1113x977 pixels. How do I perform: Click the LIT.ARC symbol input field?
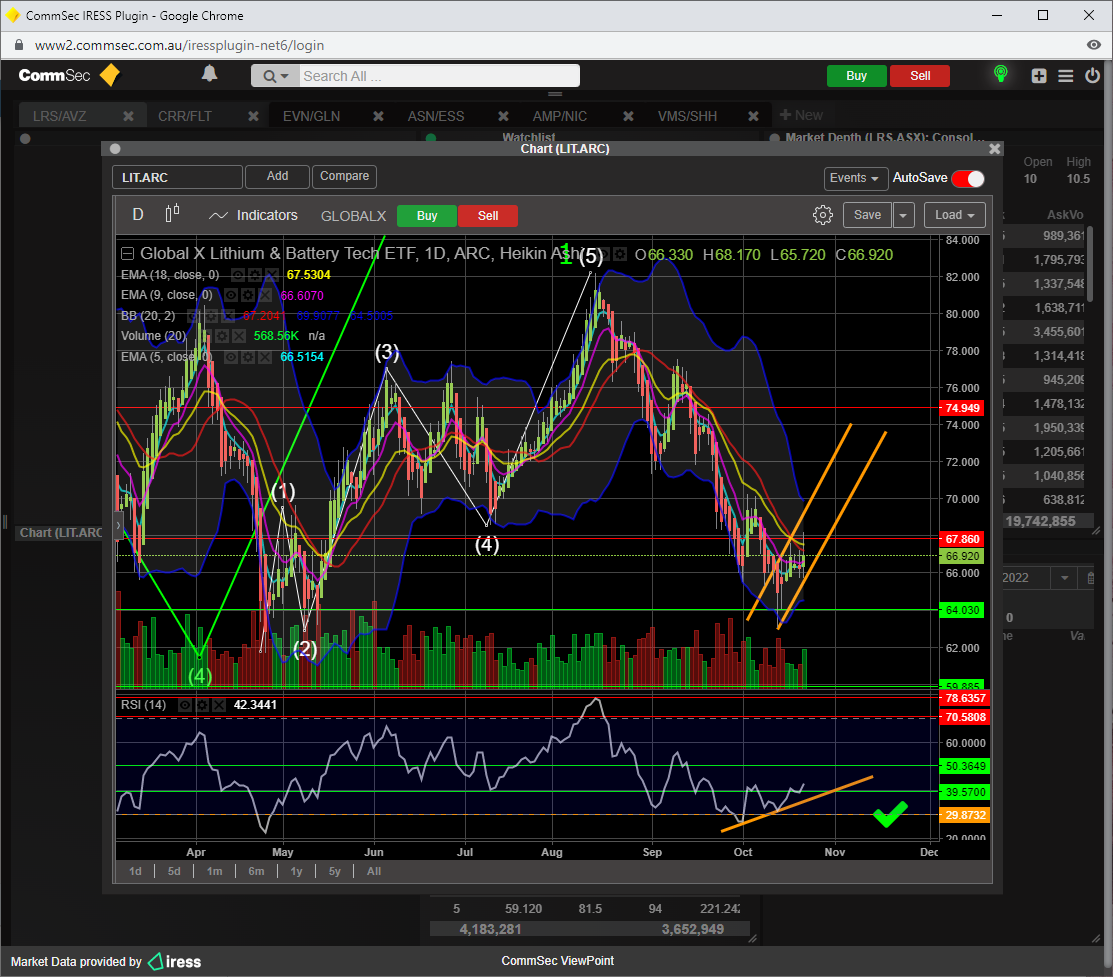click(177, 178)
